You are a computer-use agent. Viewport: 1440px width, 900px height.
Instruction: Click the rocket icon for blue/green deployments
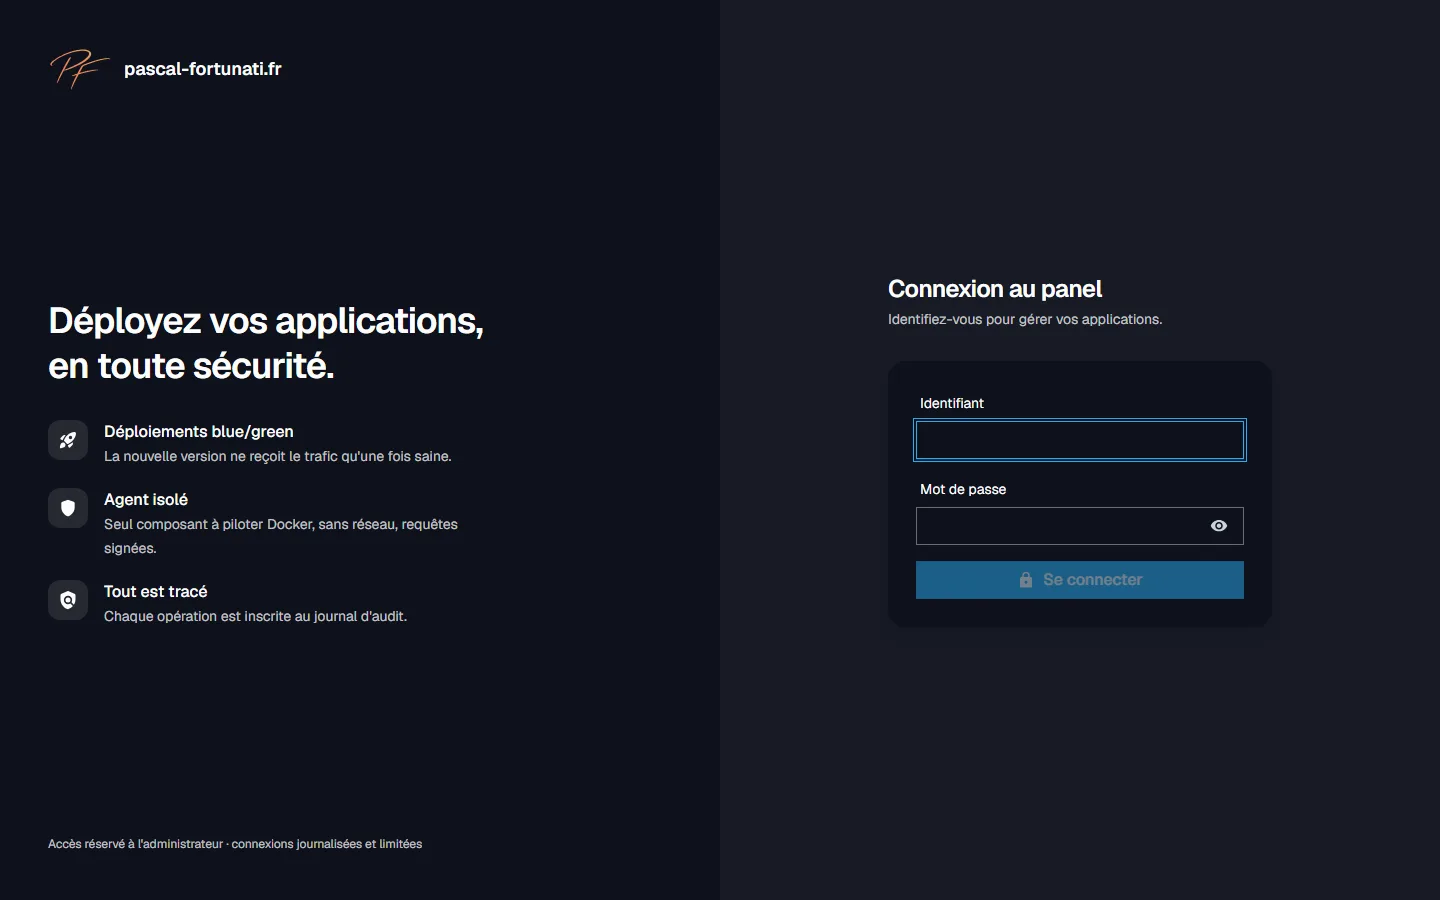click(68, 440)
